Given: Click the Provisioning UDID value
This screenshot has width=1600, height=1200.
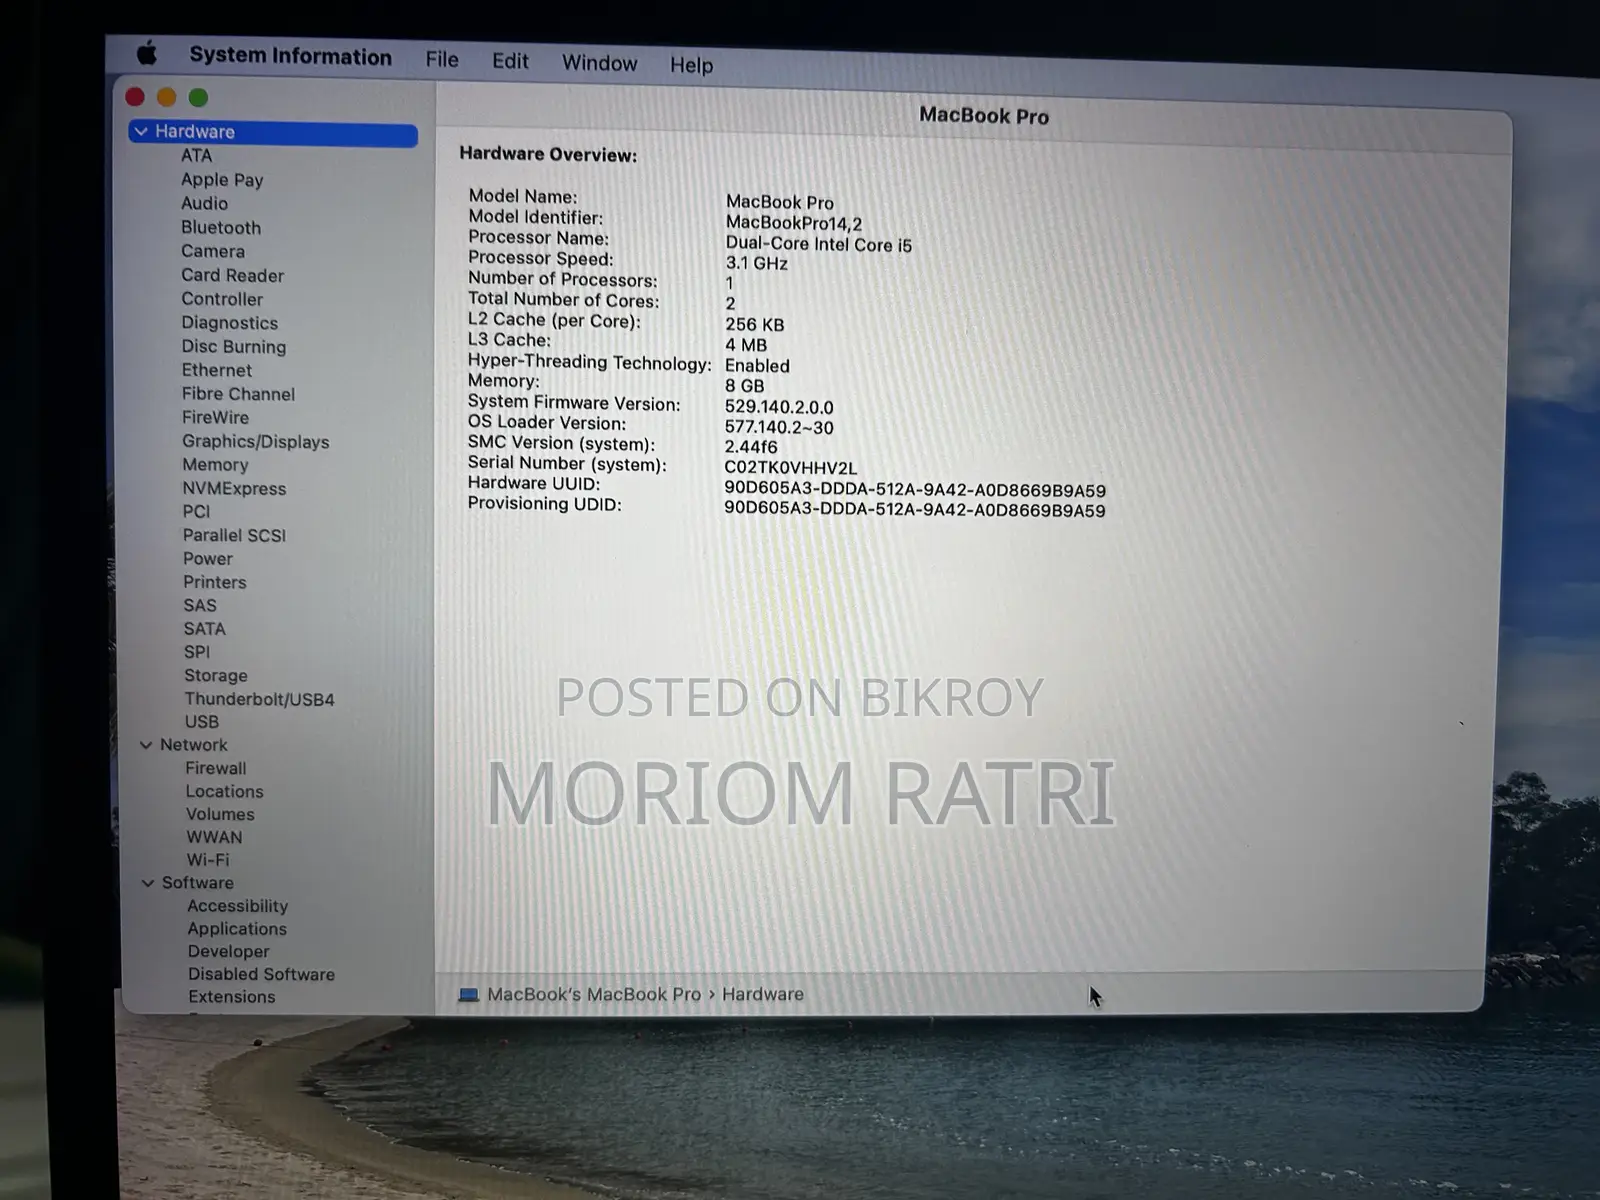Looking at the screenshot, I should (x=915, y=511).
